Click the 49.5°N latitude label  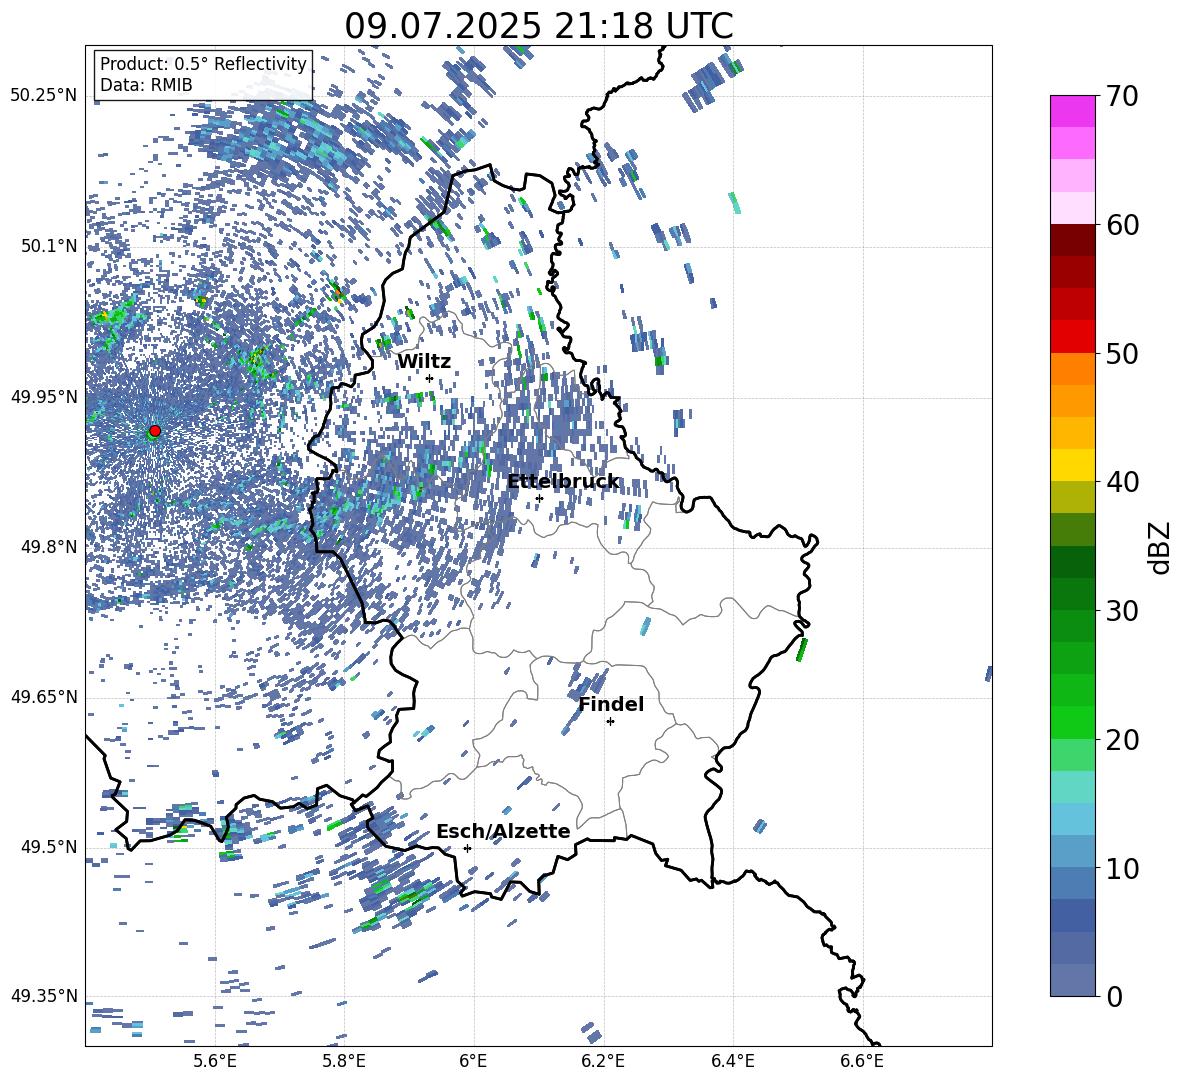click(49, 846)
